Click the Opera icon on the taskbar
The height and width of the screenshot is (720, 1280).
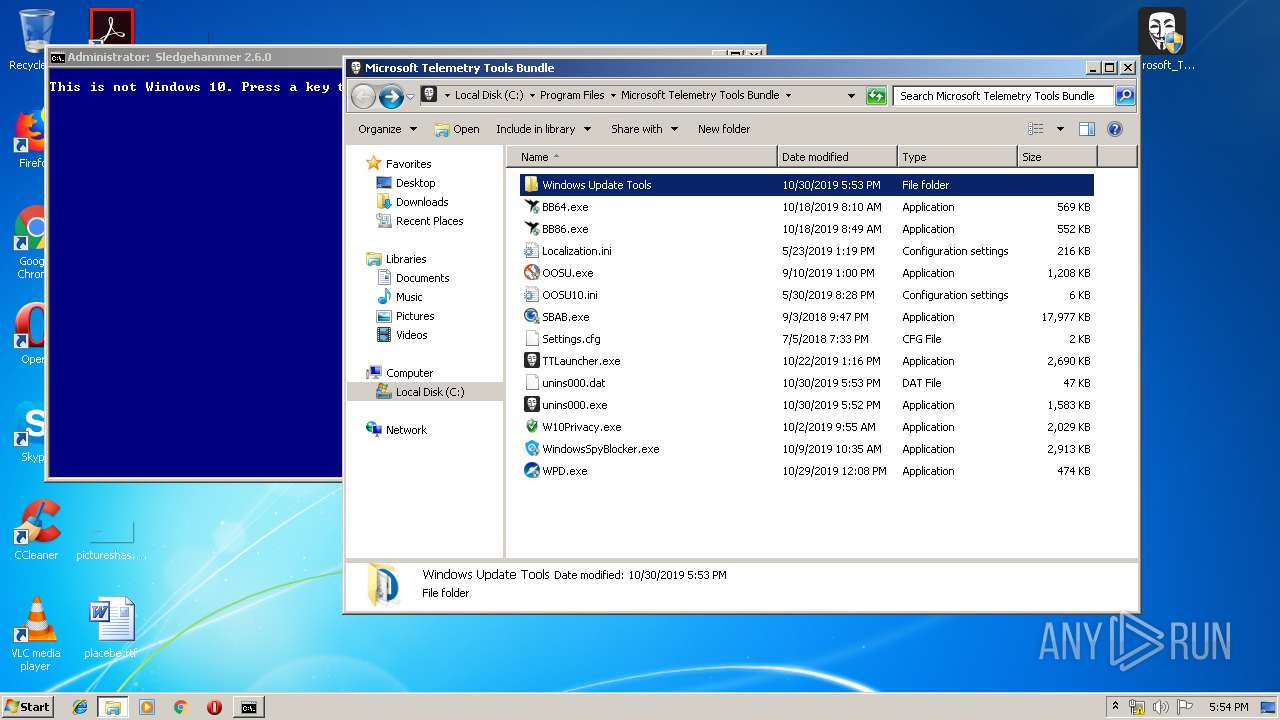pos(214,707)
